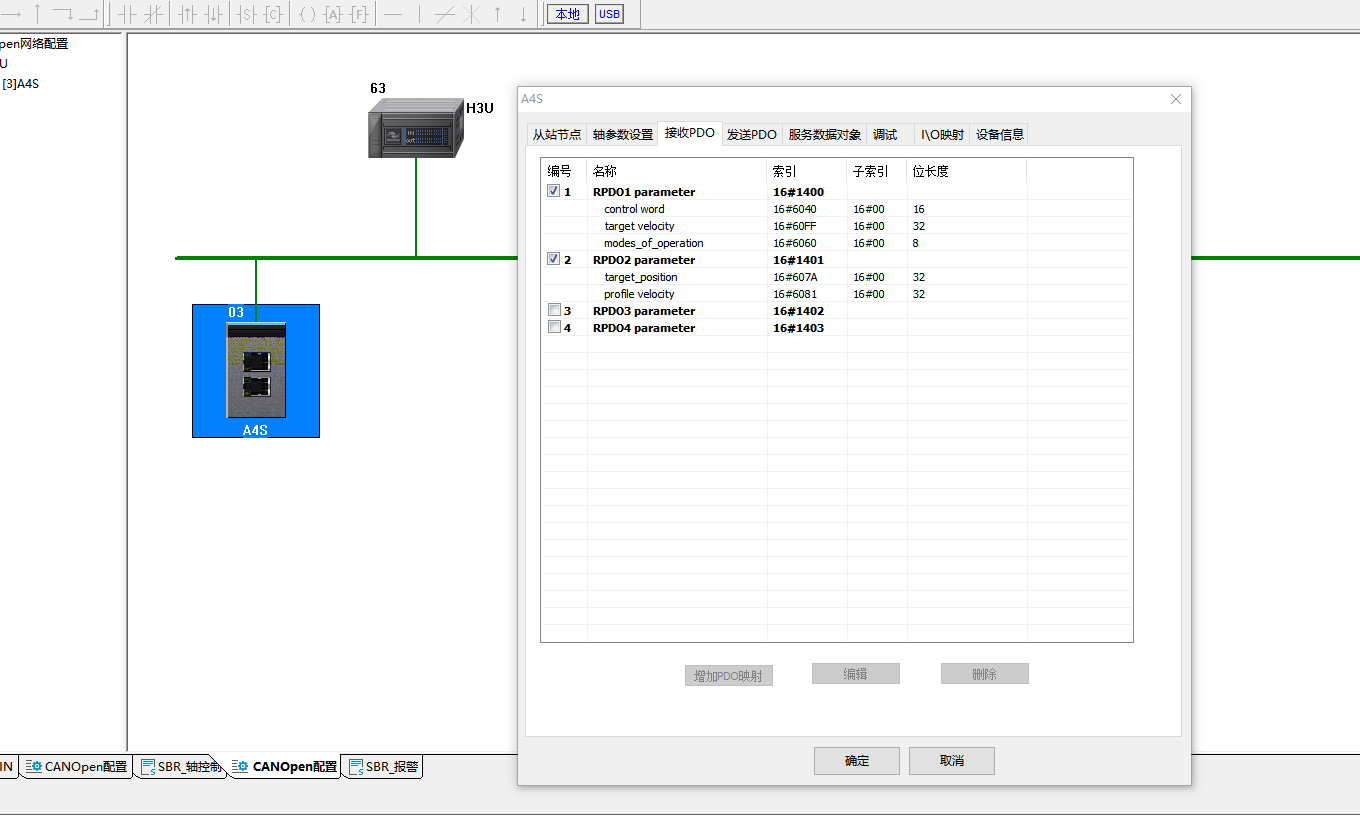The height and width of the screenshot is (821, 1360).
Task: Select the profile velocity row
Action: [x=837, y=294]
